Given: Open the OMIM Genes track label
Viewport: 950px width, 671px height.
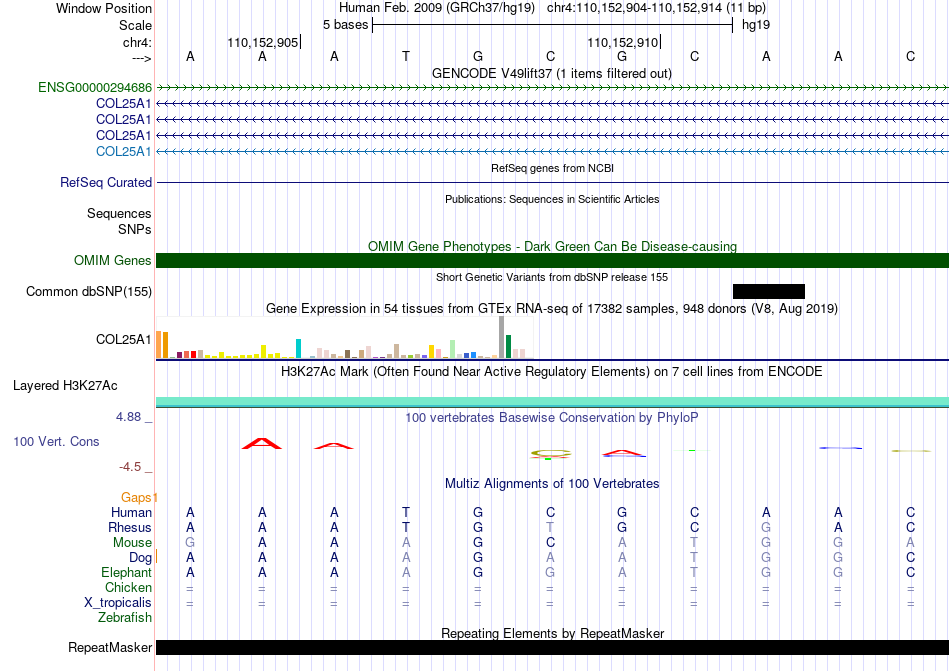Looking at the screenshot, I should (x=113, y=260).
